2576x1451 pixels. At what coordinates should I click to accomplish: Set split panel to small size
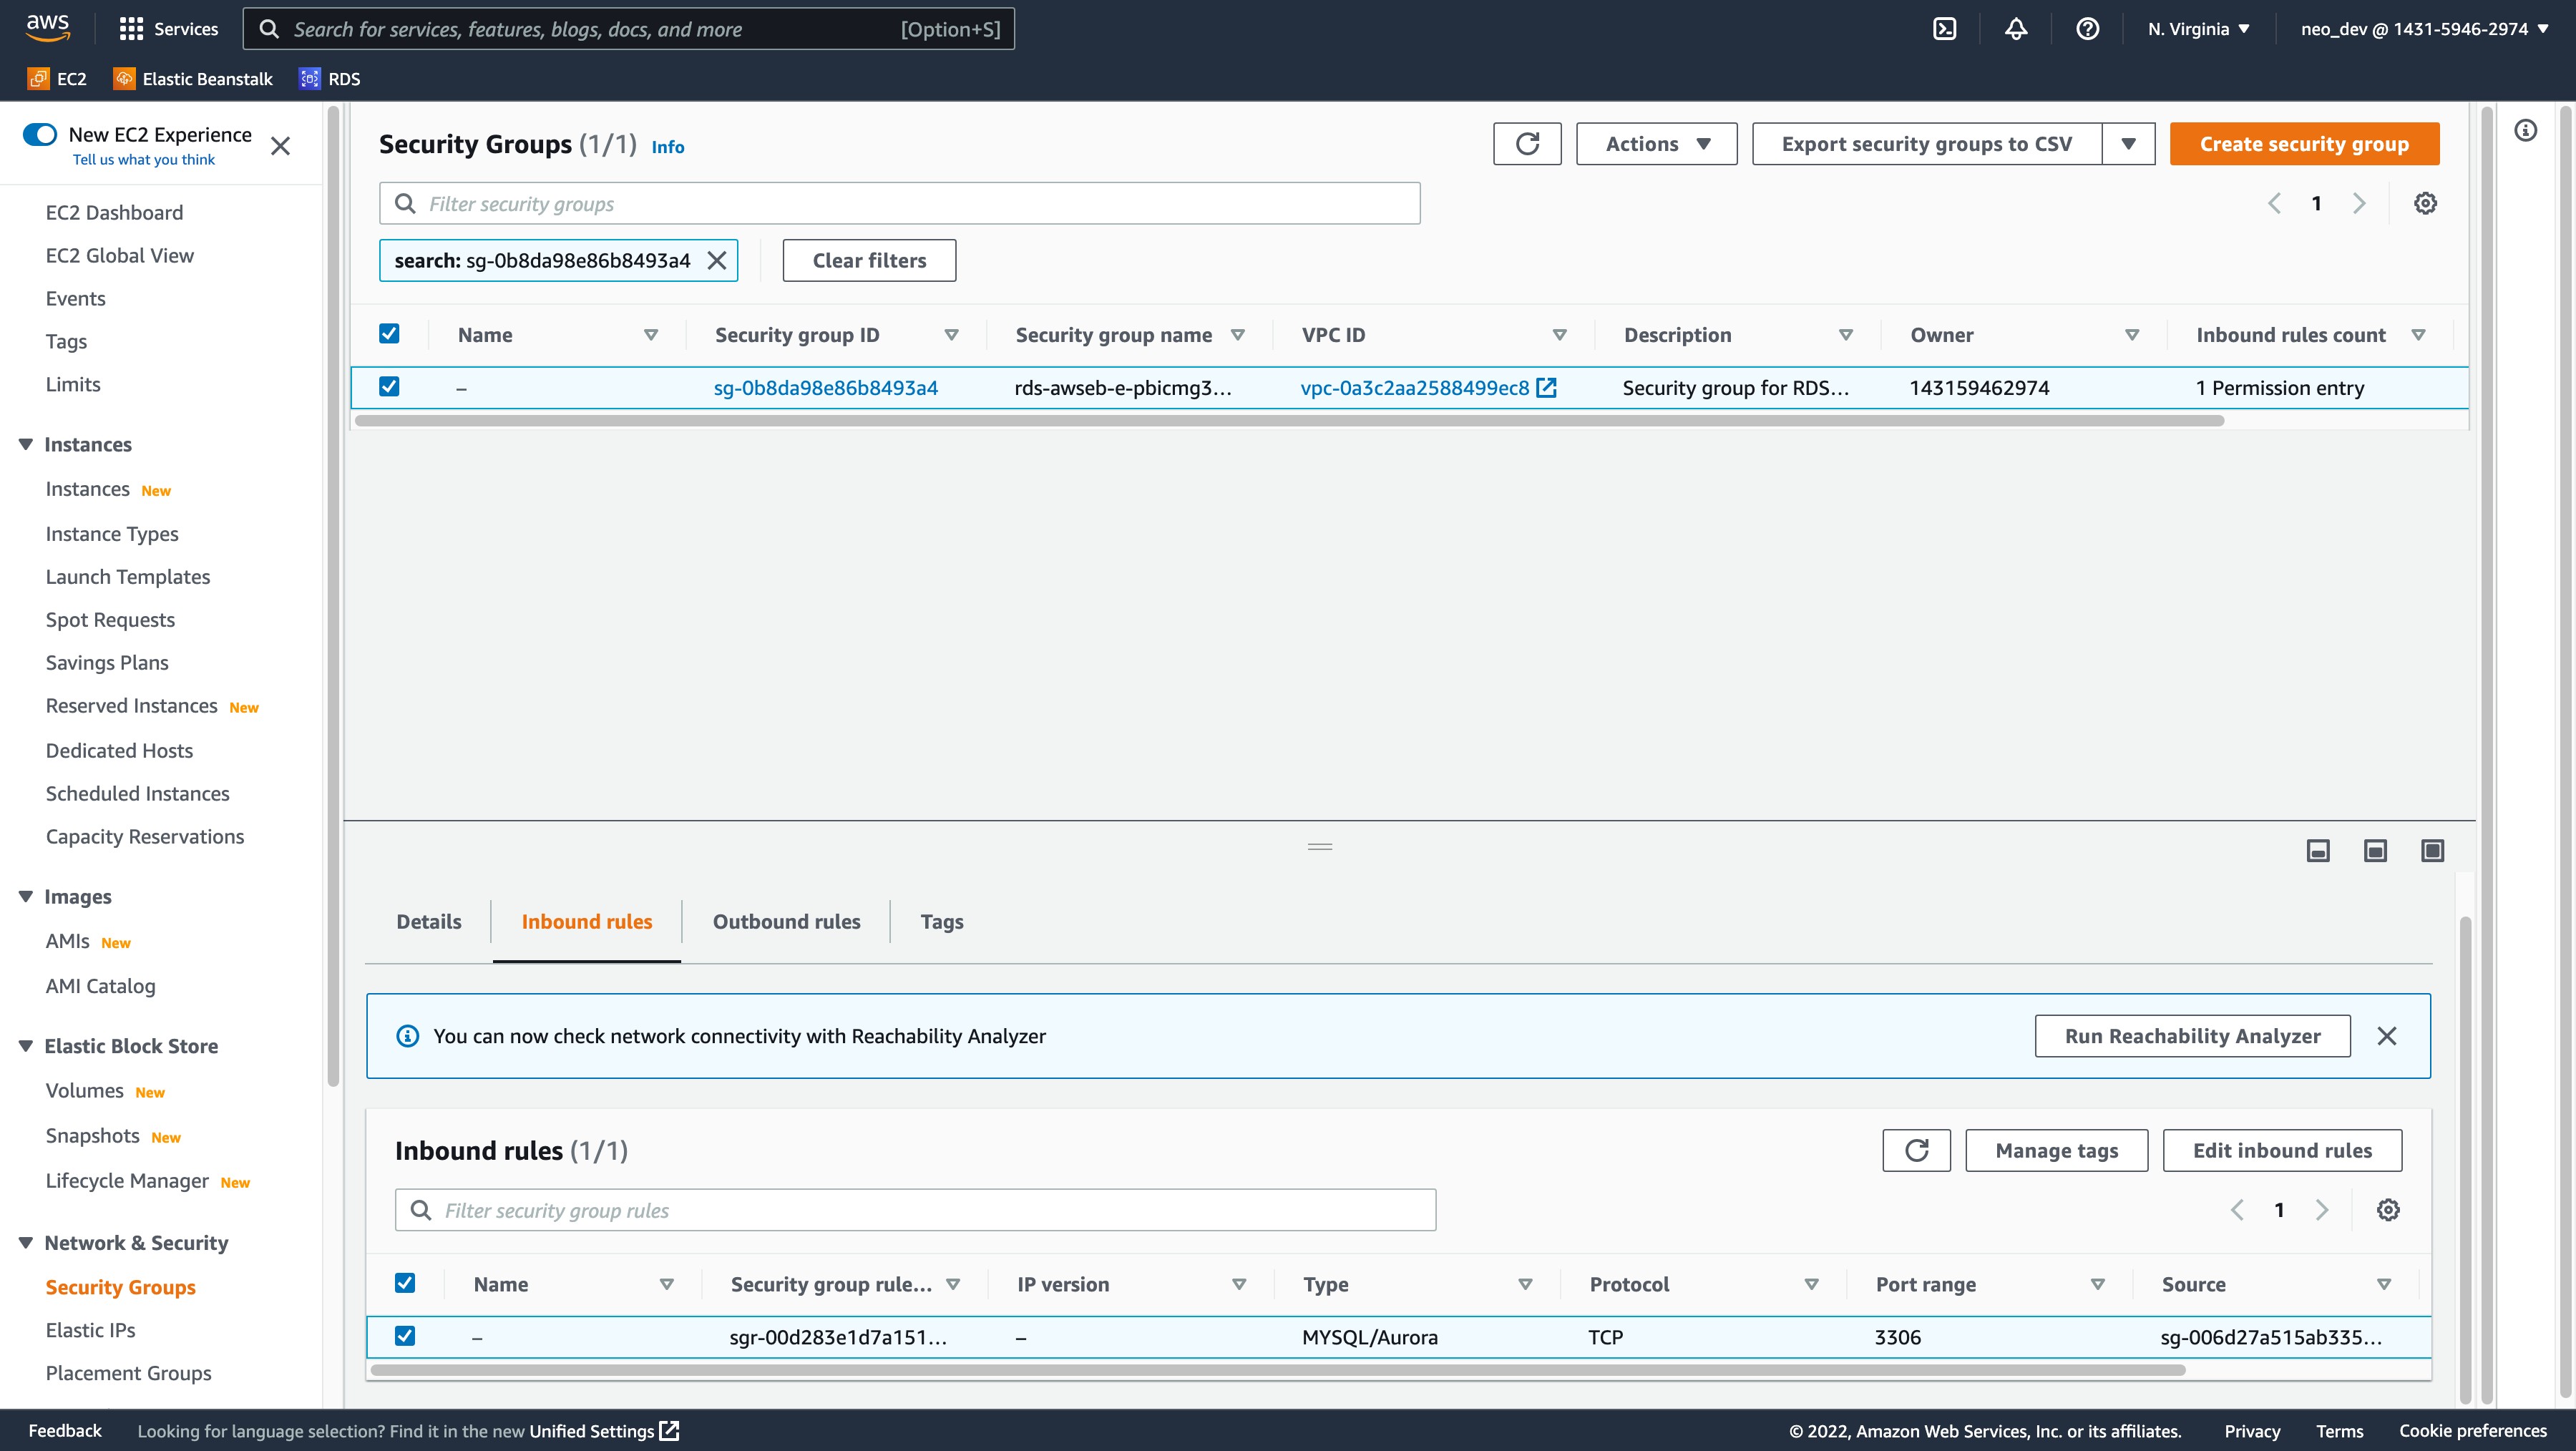(x=2318, y=850)
